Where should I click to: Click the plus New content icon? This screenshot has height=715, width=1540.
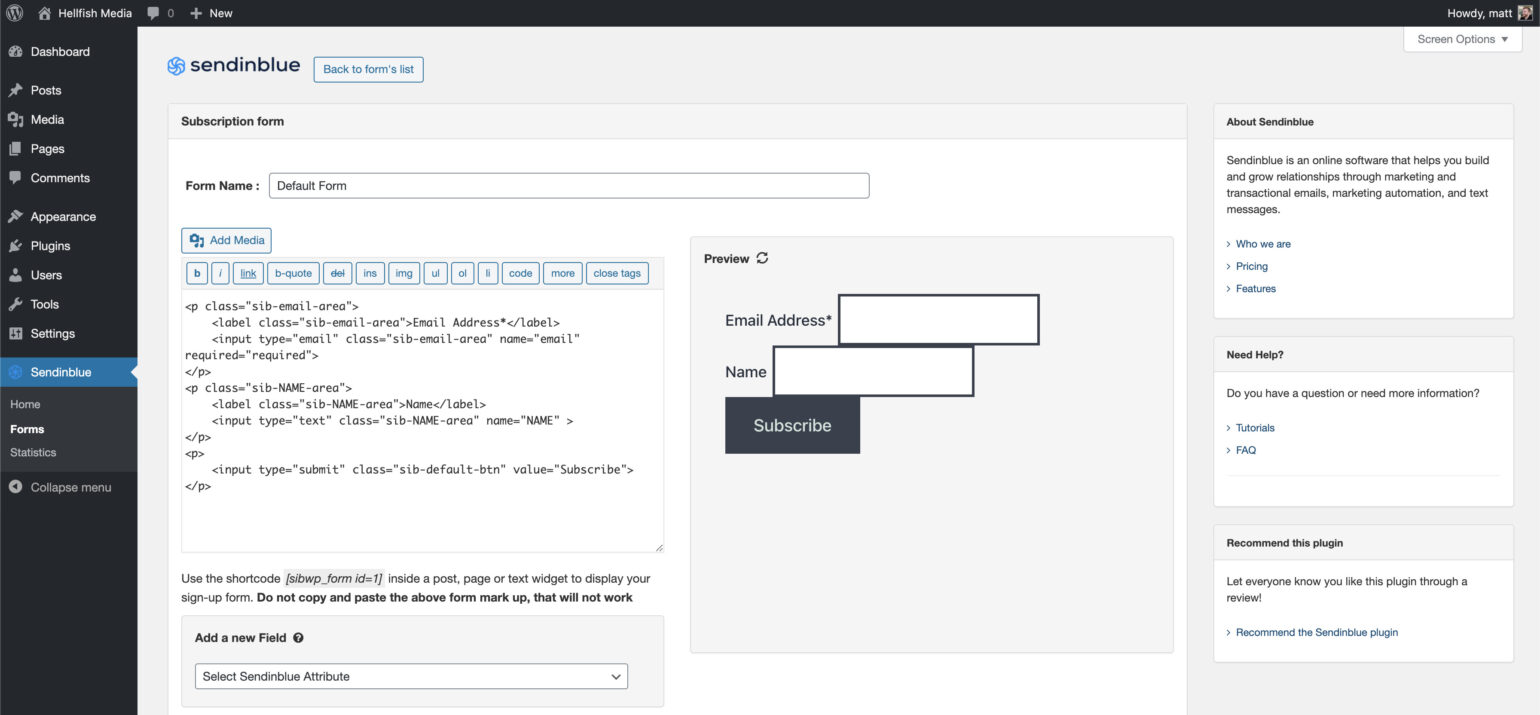[196, 13]
